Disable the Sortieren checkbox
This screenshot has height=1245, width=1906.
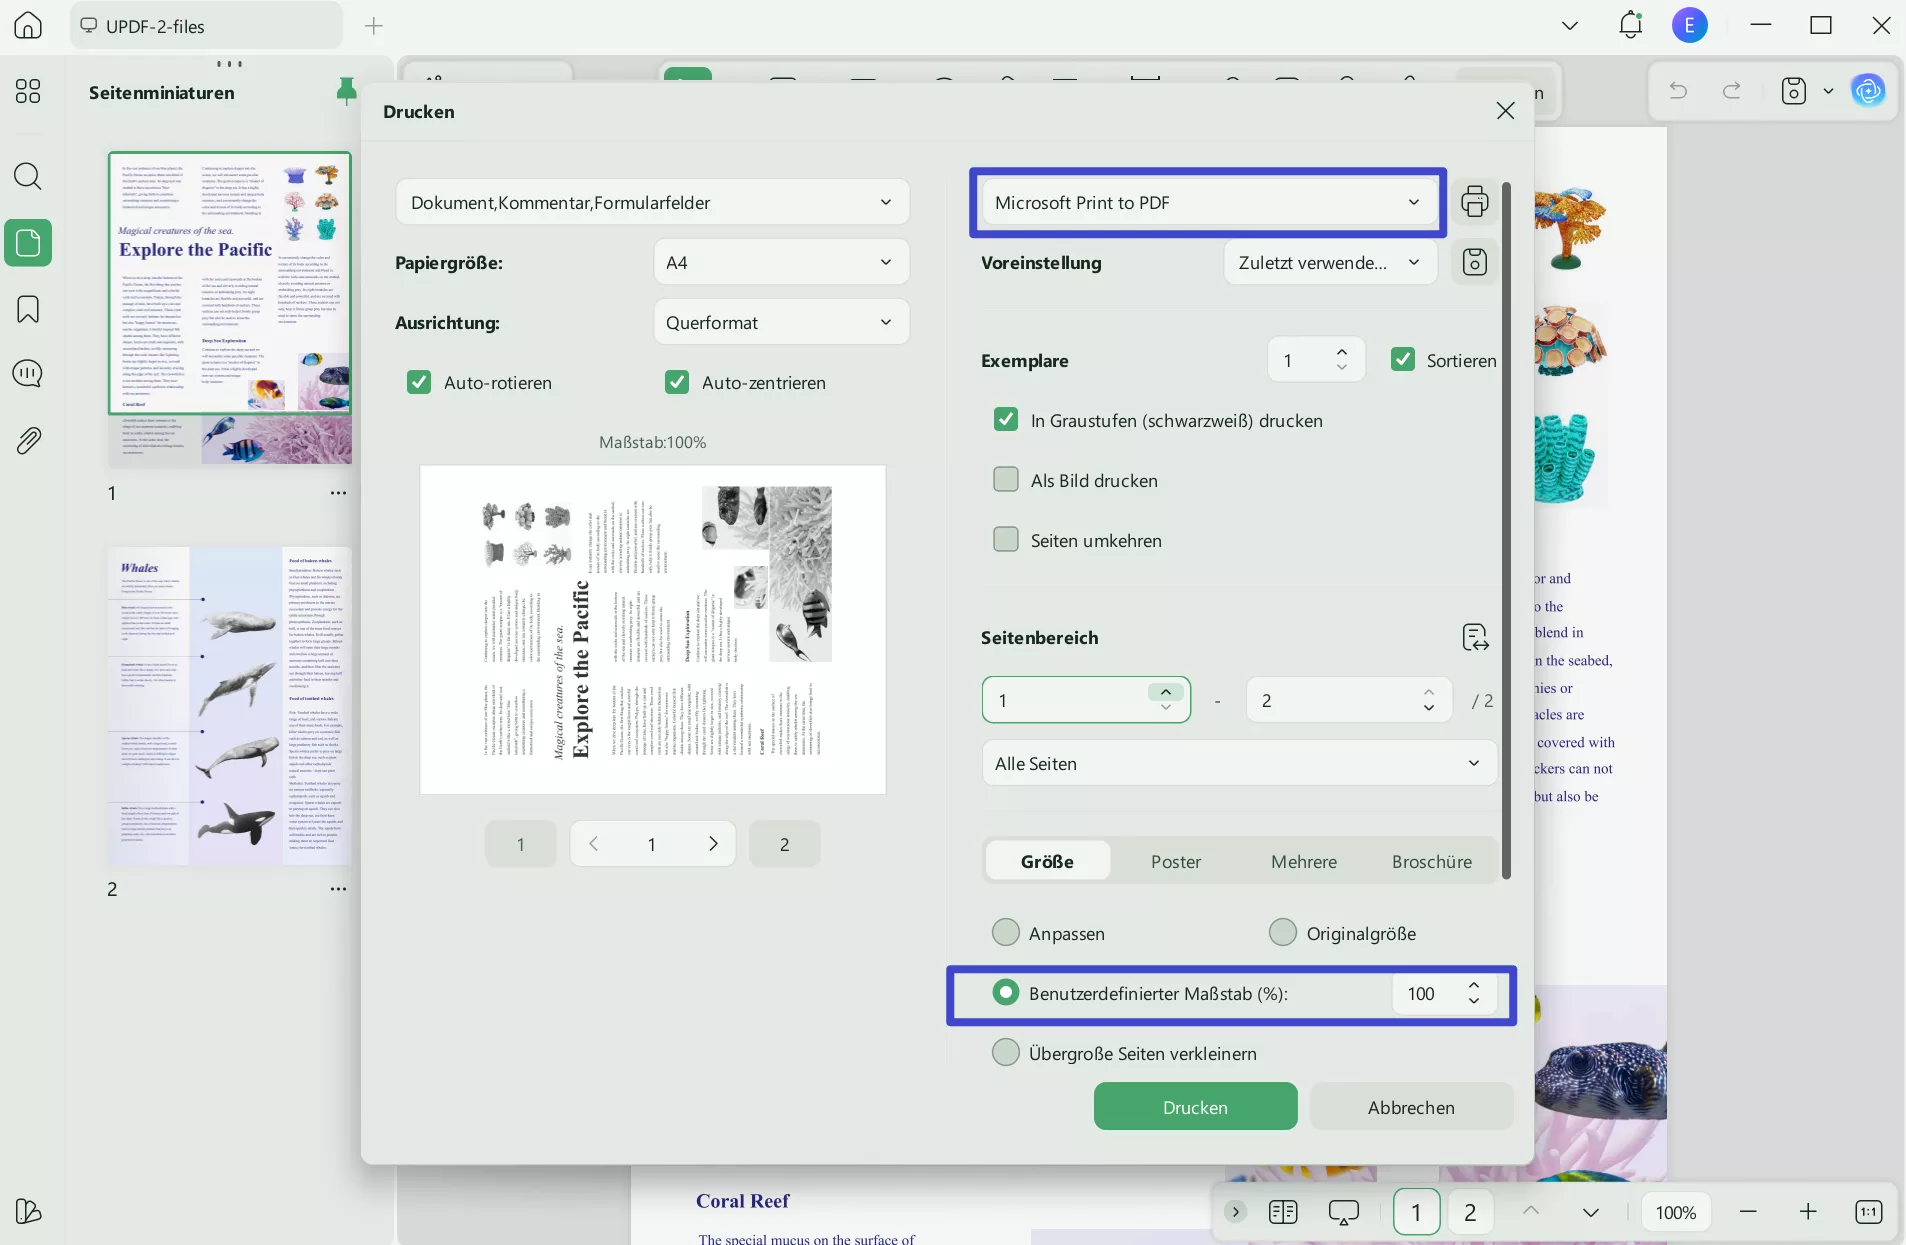point(1405,359)
